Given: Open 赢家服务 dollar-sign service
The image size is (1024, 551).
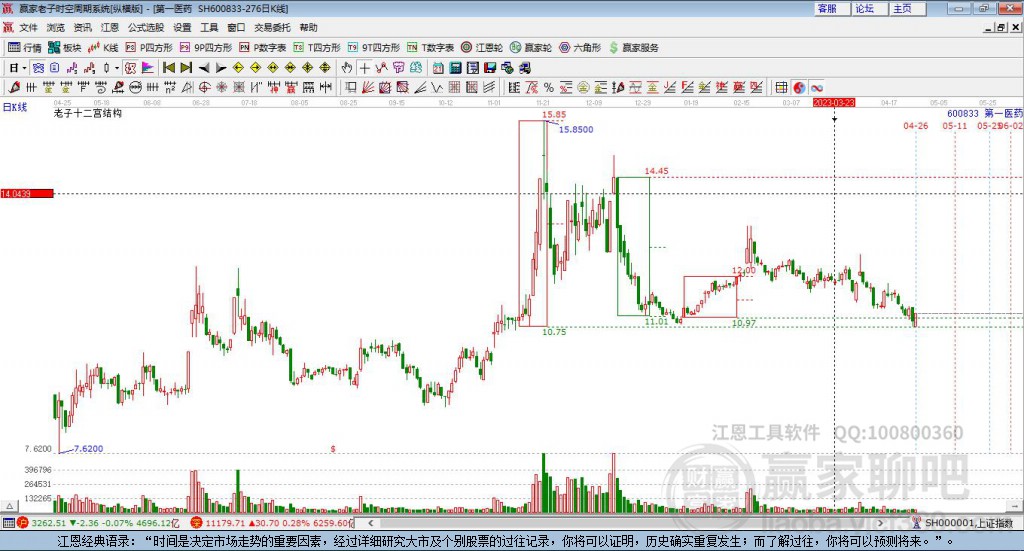Looking at the screenshot, I should point(633,48).
